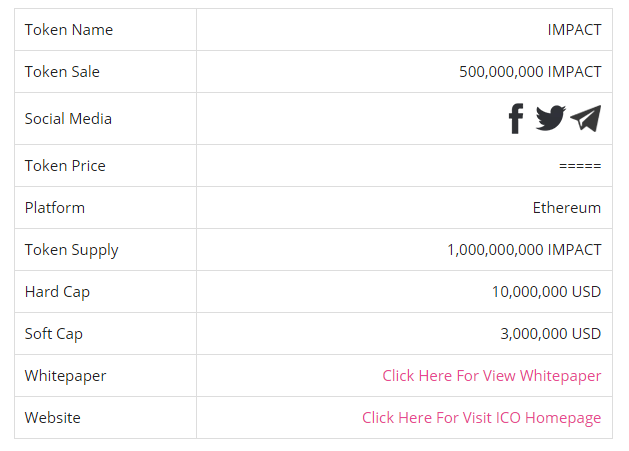Select the 'Token Price' row label
This screenshot has width=629, height=451.
(65, 166)
